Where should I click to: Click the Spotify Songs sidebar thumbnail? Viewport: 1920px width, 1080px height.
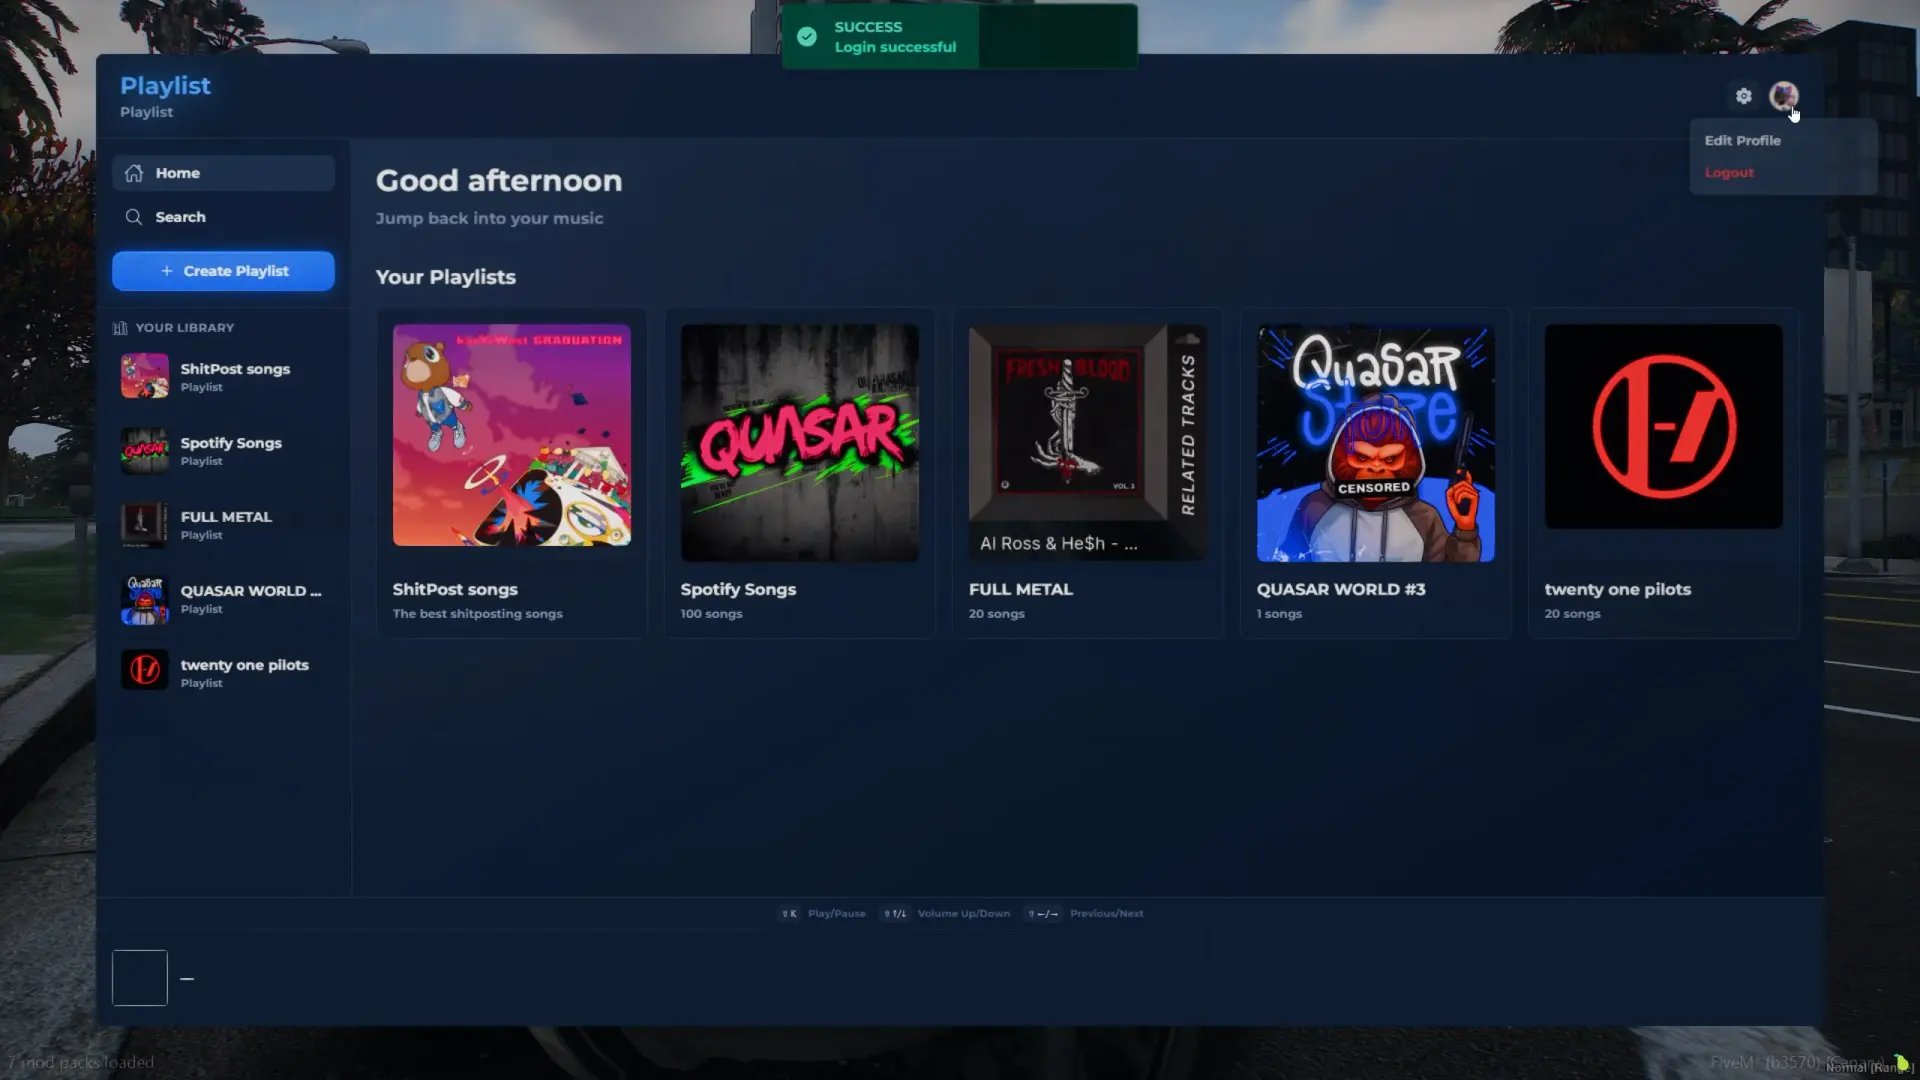click(145, 451)
